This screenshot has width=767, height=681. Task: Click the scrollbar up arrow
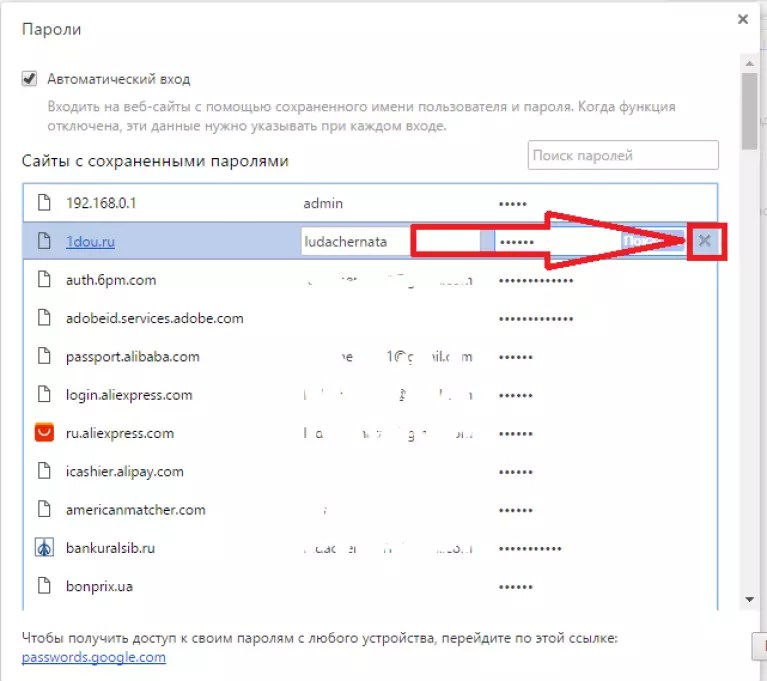tap(749, 63)
